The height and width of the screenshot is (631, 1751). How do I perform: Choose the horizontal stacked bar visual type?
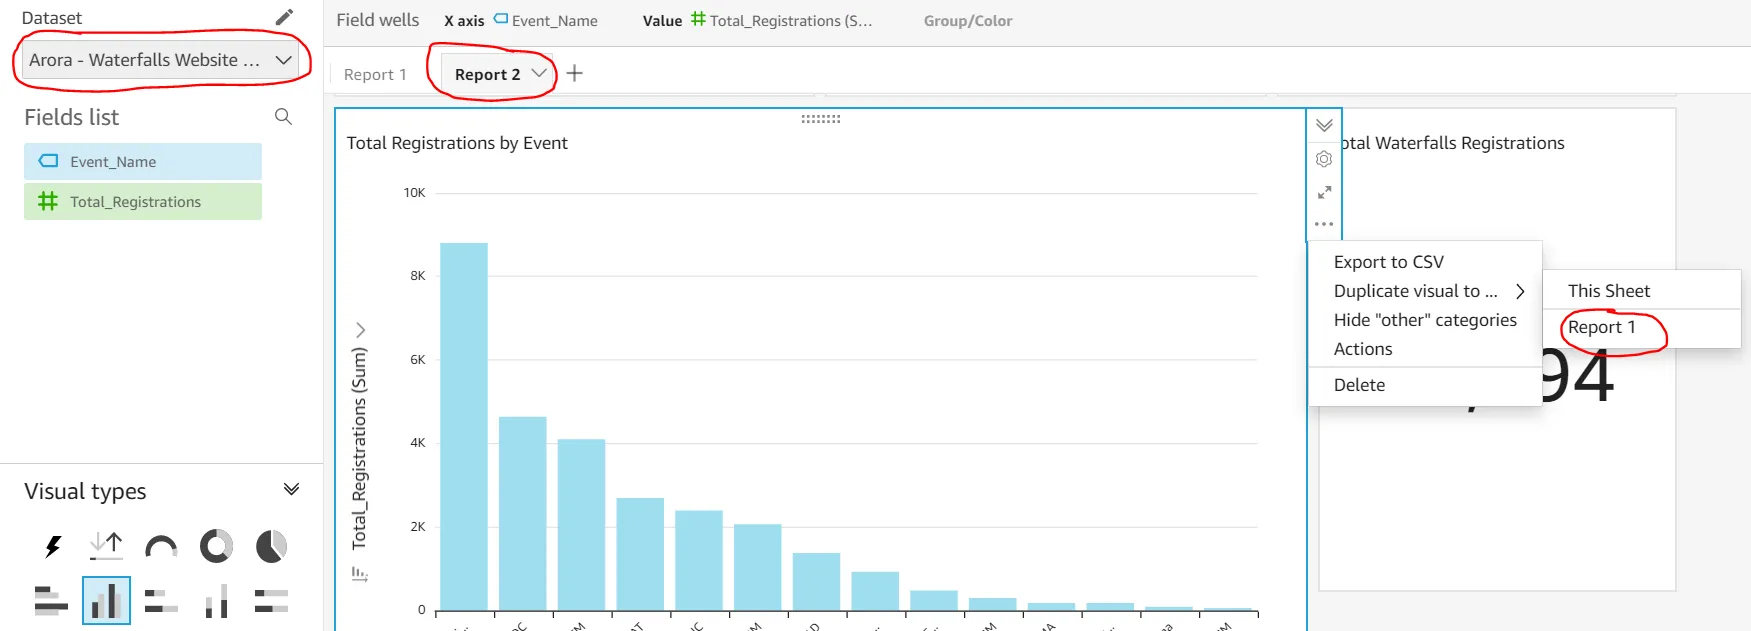(x=161, y=600)
